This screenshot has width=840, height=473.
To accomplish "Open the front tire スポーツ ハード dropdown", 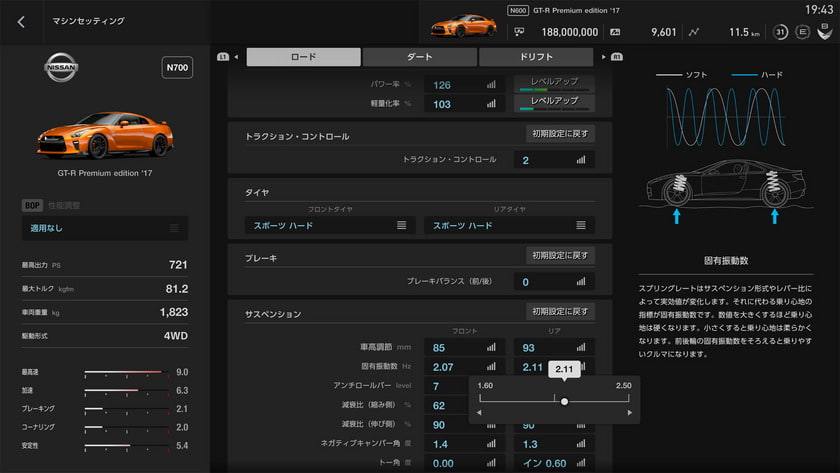I will pos(329,226).
